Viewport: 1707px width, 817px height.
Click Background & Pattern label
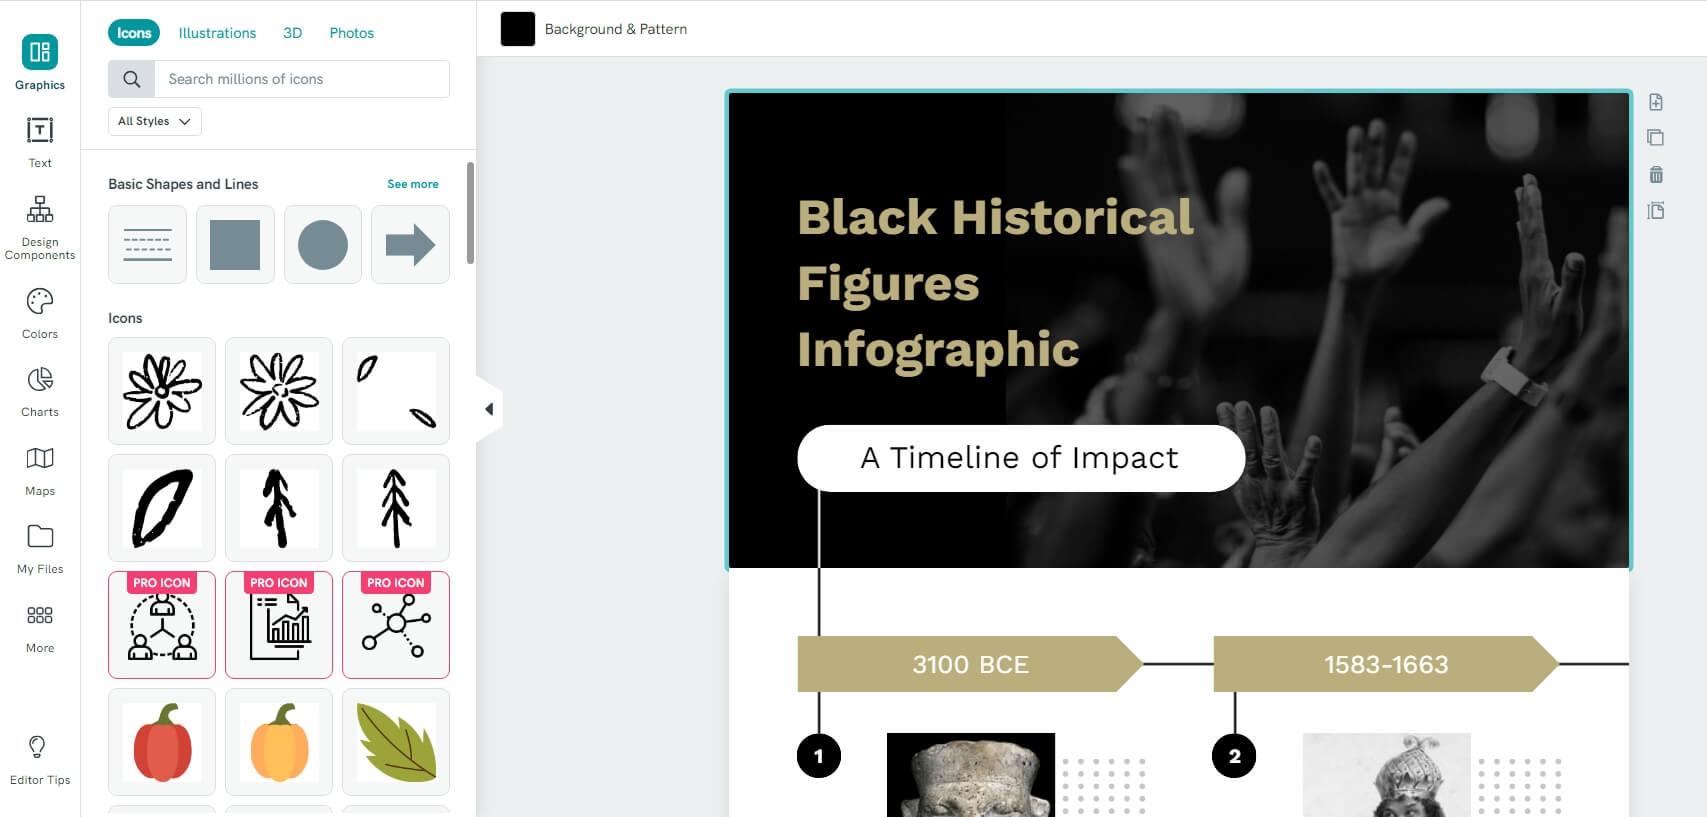coord(616,29)
